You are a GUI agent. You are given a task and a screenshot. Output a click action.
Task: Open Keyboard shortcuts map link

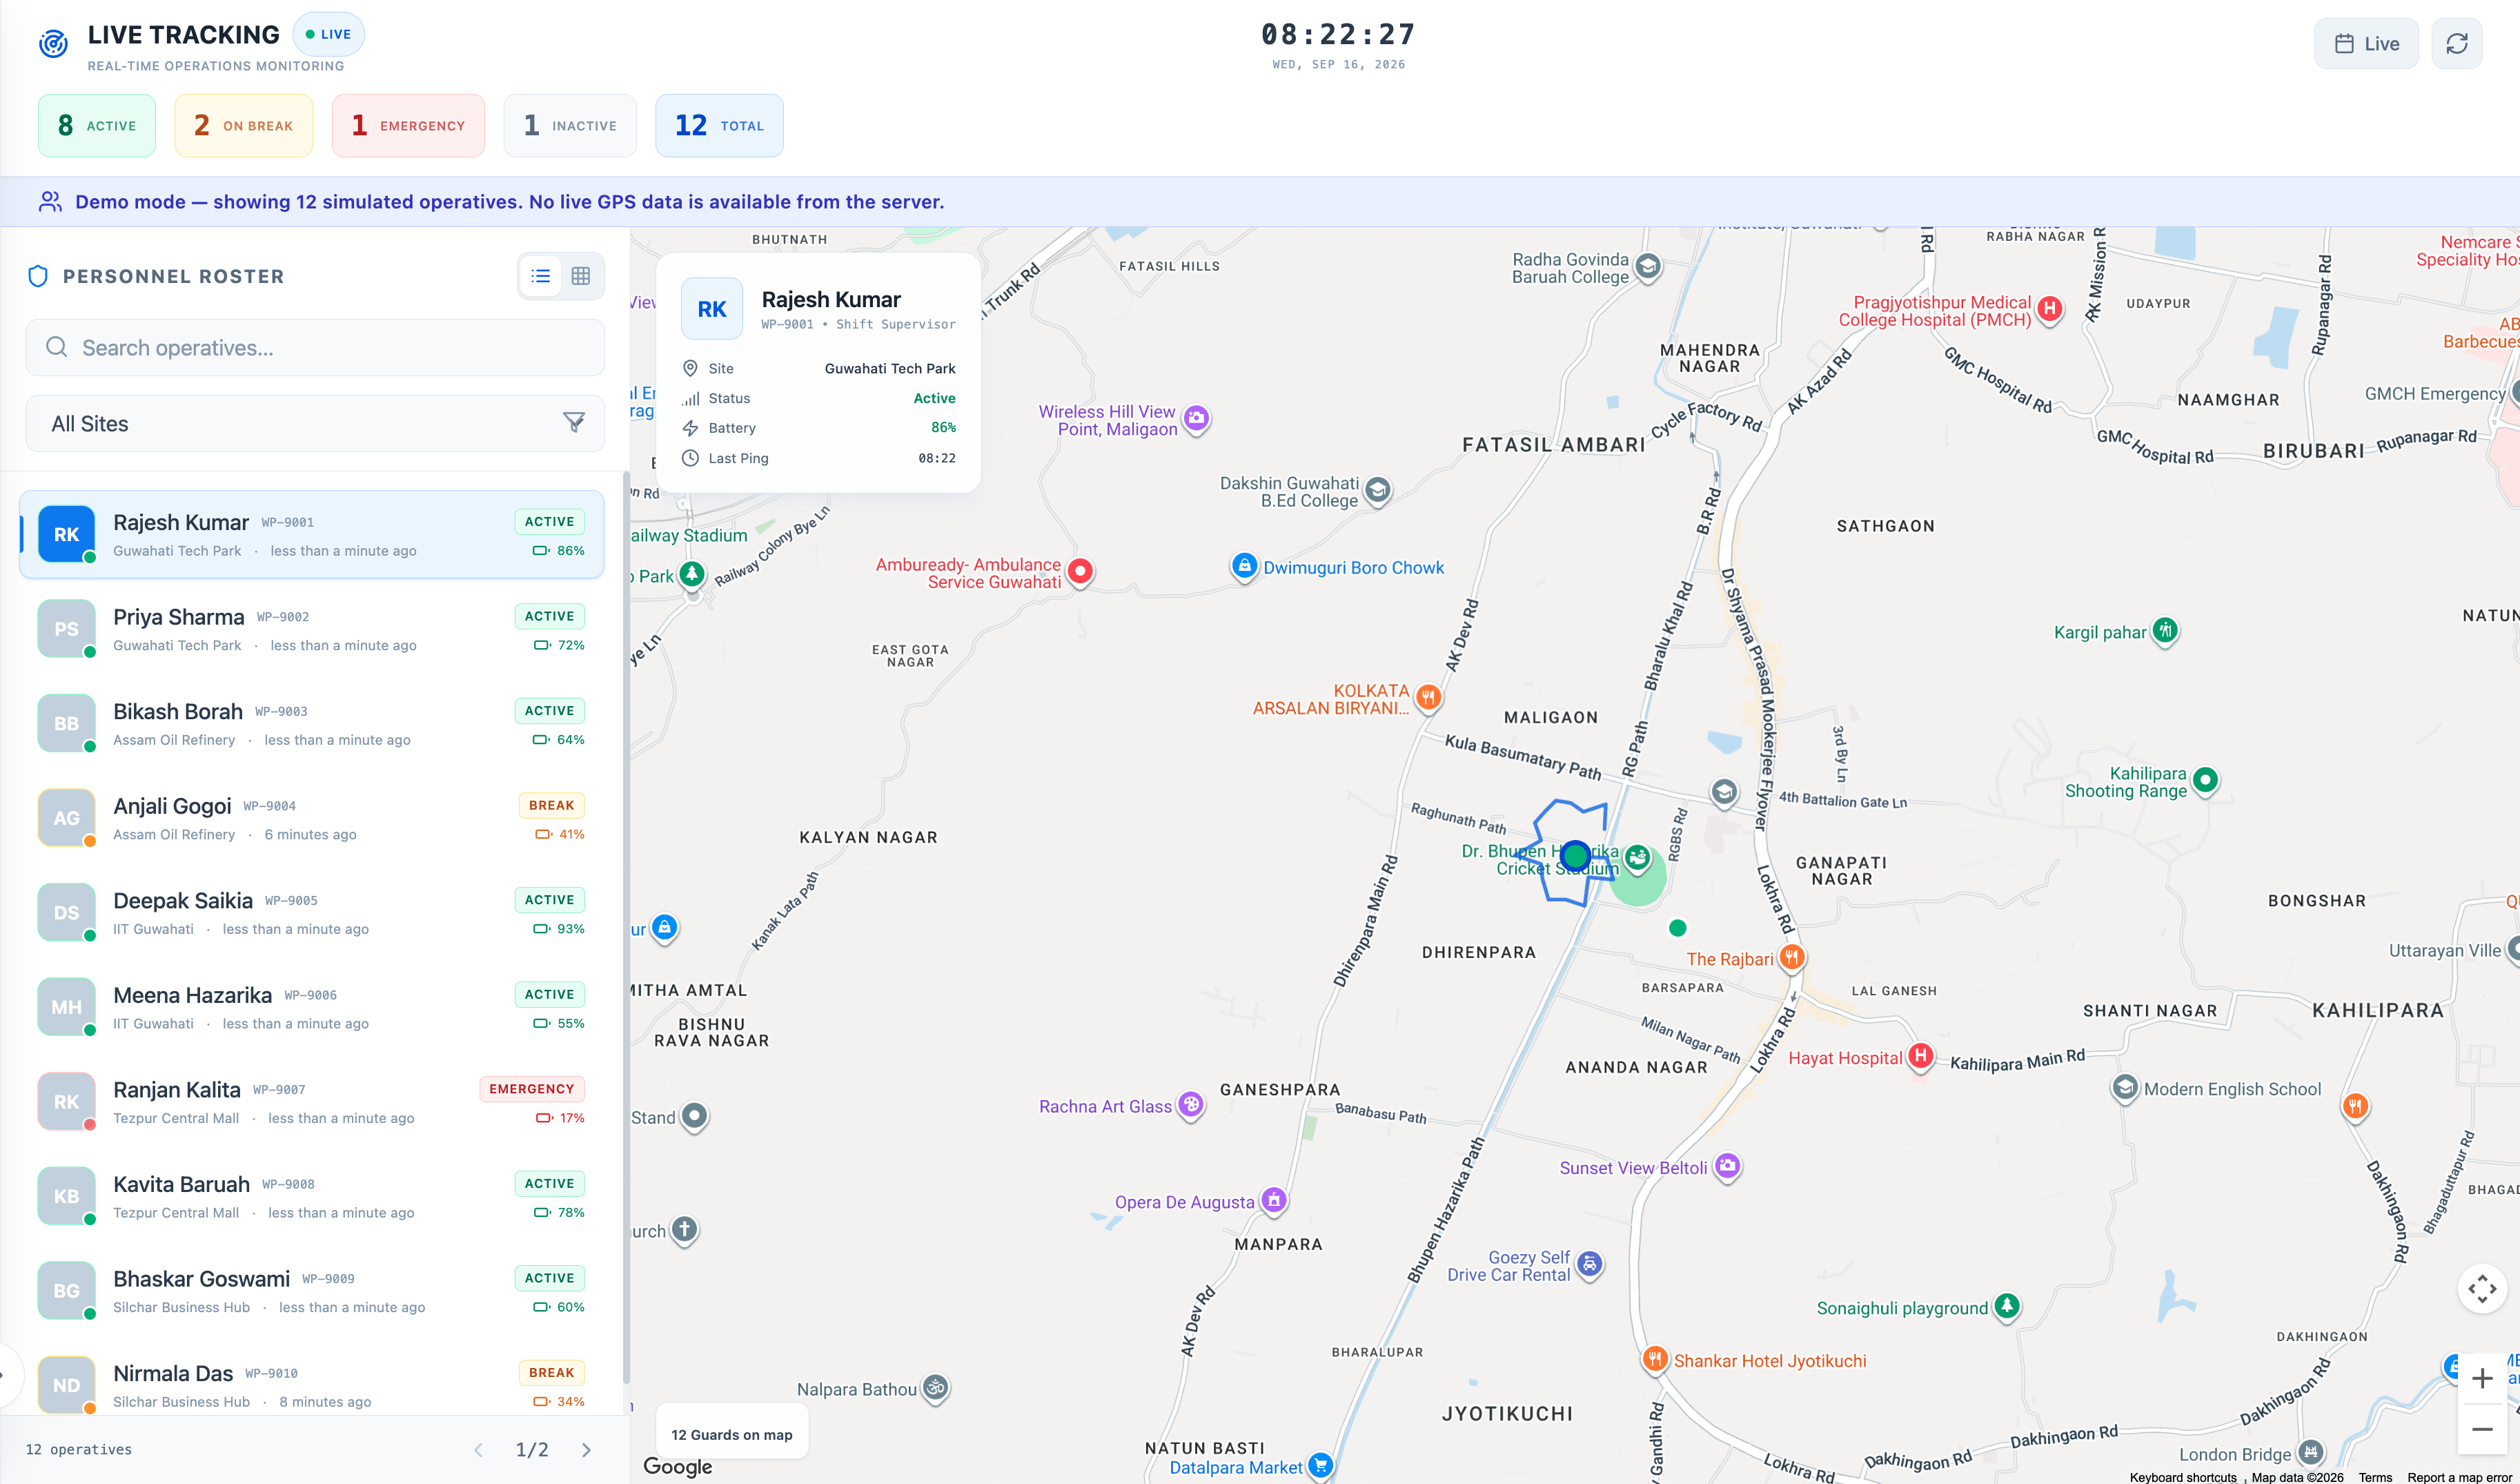click(2183, 1477)
